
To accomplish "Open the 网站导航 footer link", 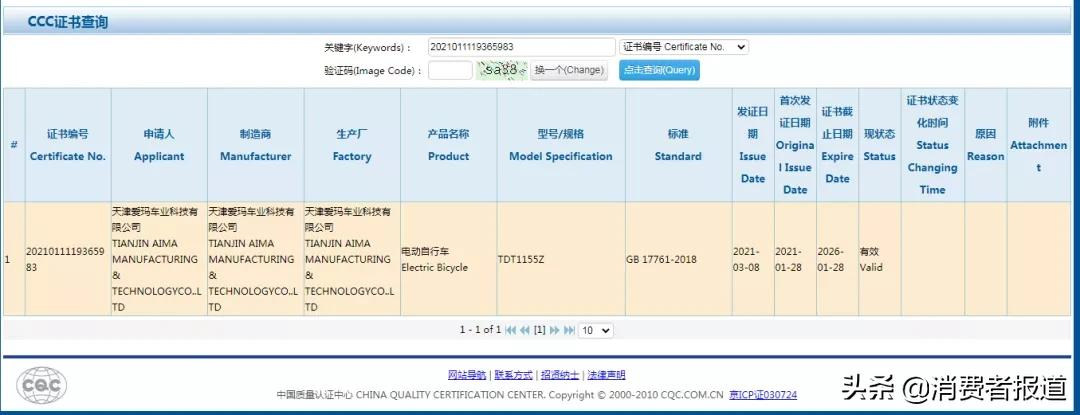I will (x=467, y=375).
